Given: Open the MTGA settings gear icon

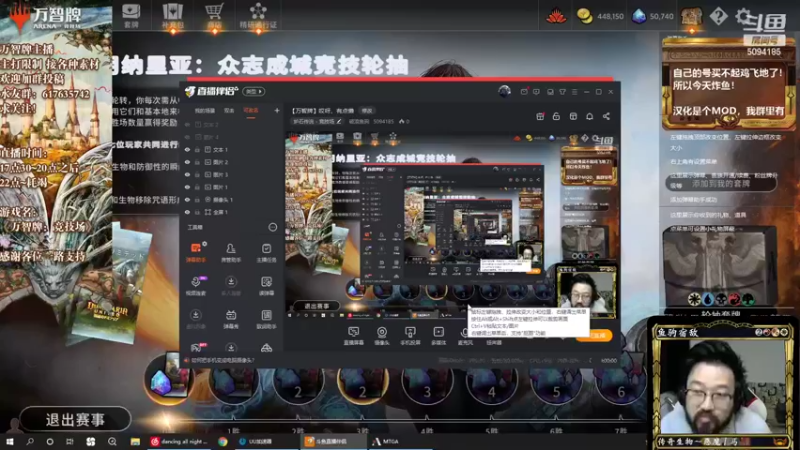Looking at the screenshot, I should click(744, 16).
